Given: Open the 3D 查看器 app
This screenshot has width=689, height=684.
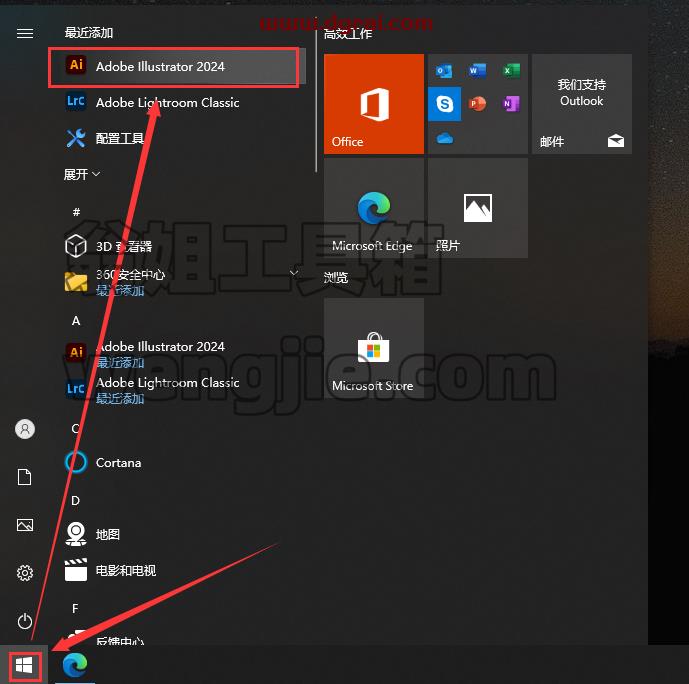Looking at the screenshot, I should click(176, 246).
